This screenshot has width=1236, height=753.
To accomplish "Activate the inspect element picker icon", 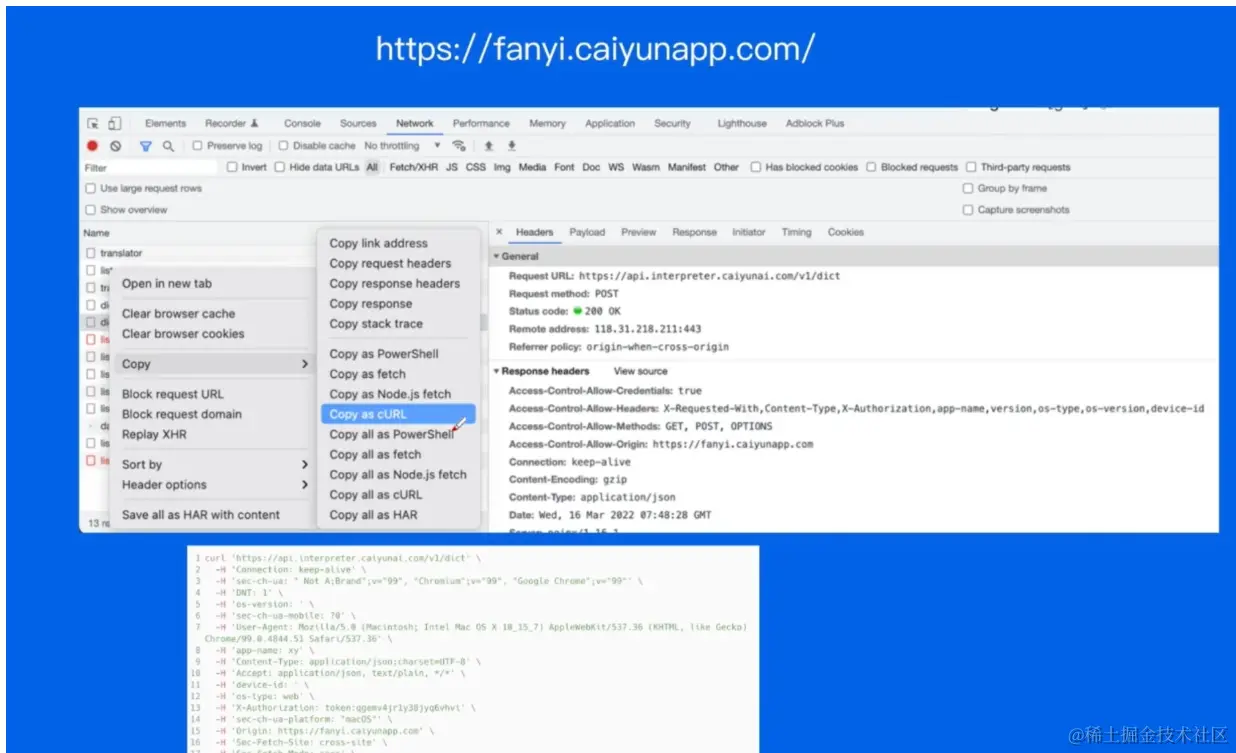I will point(93,124).
